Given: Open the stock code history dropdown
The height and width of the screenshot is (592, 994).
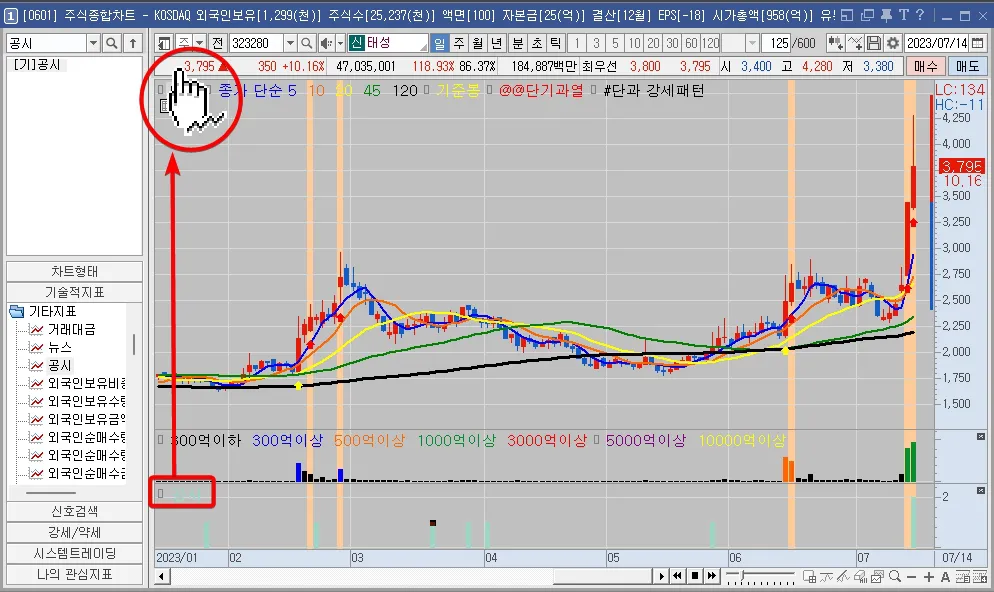Looking at the screenshot, I should pyautogui.click(x=290, y=43).
